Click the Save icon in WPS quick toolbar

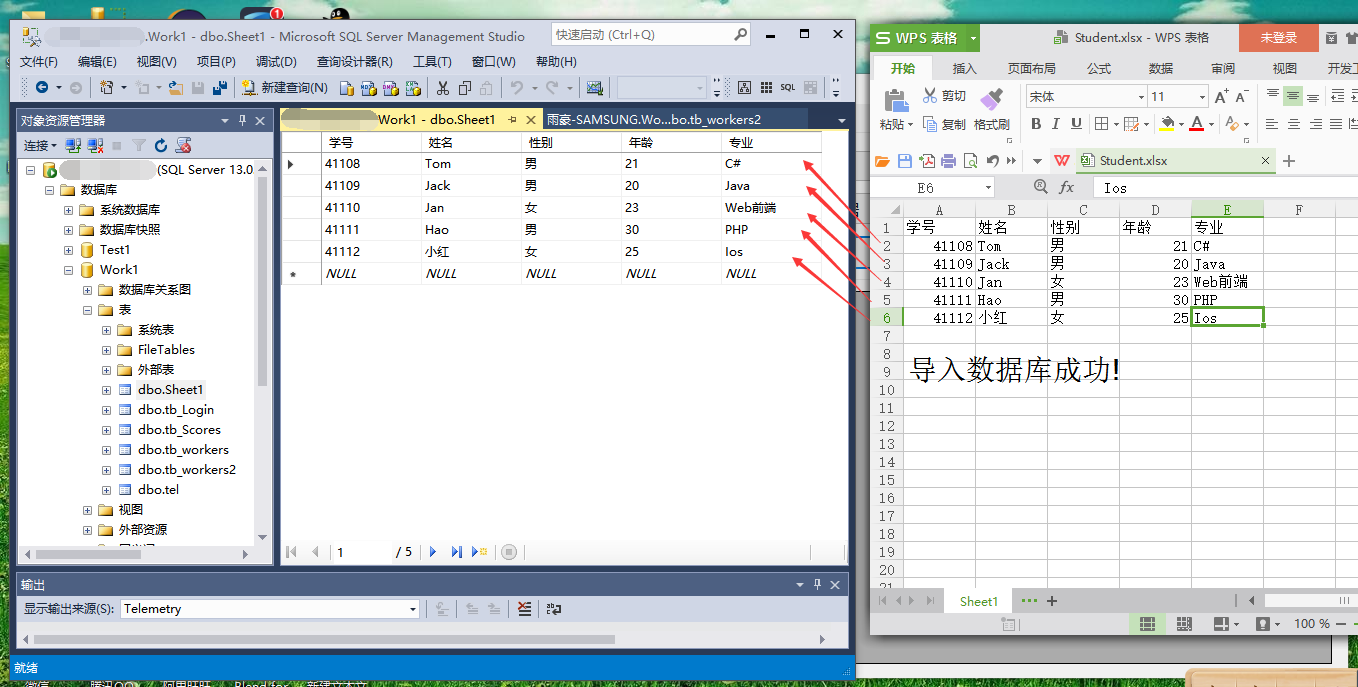click(904, 161)
